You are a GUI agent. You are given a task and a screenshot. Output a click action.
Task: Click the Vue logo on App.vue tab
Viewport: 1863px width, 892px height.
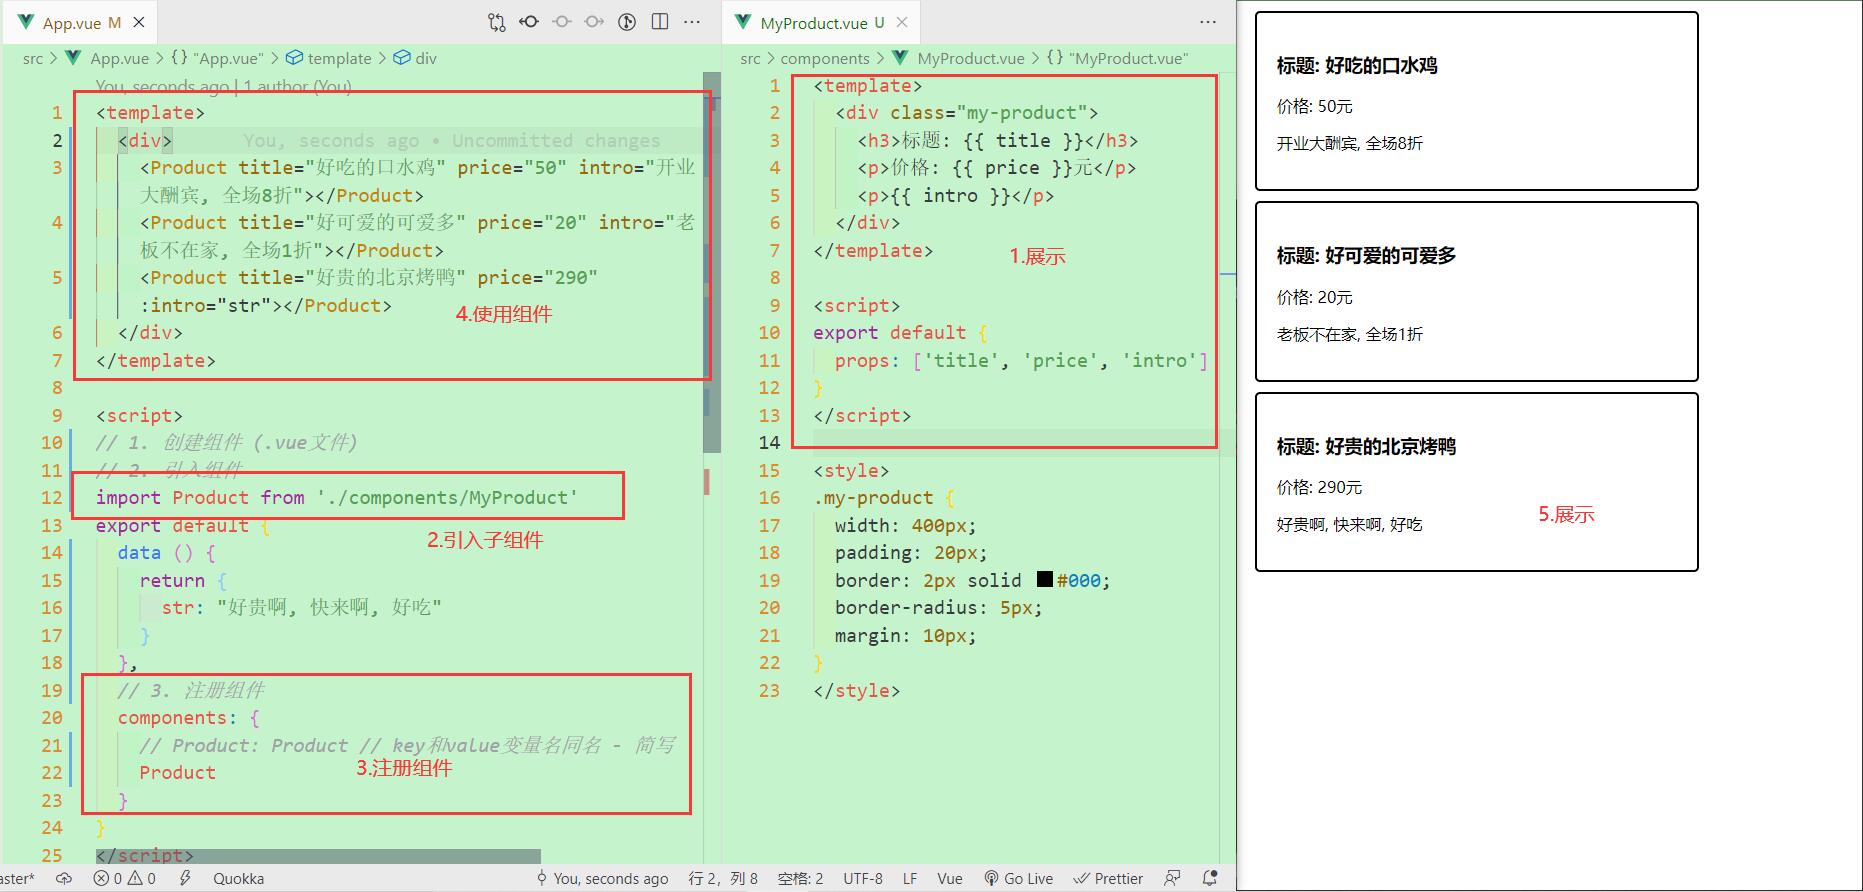click(26, 22)
